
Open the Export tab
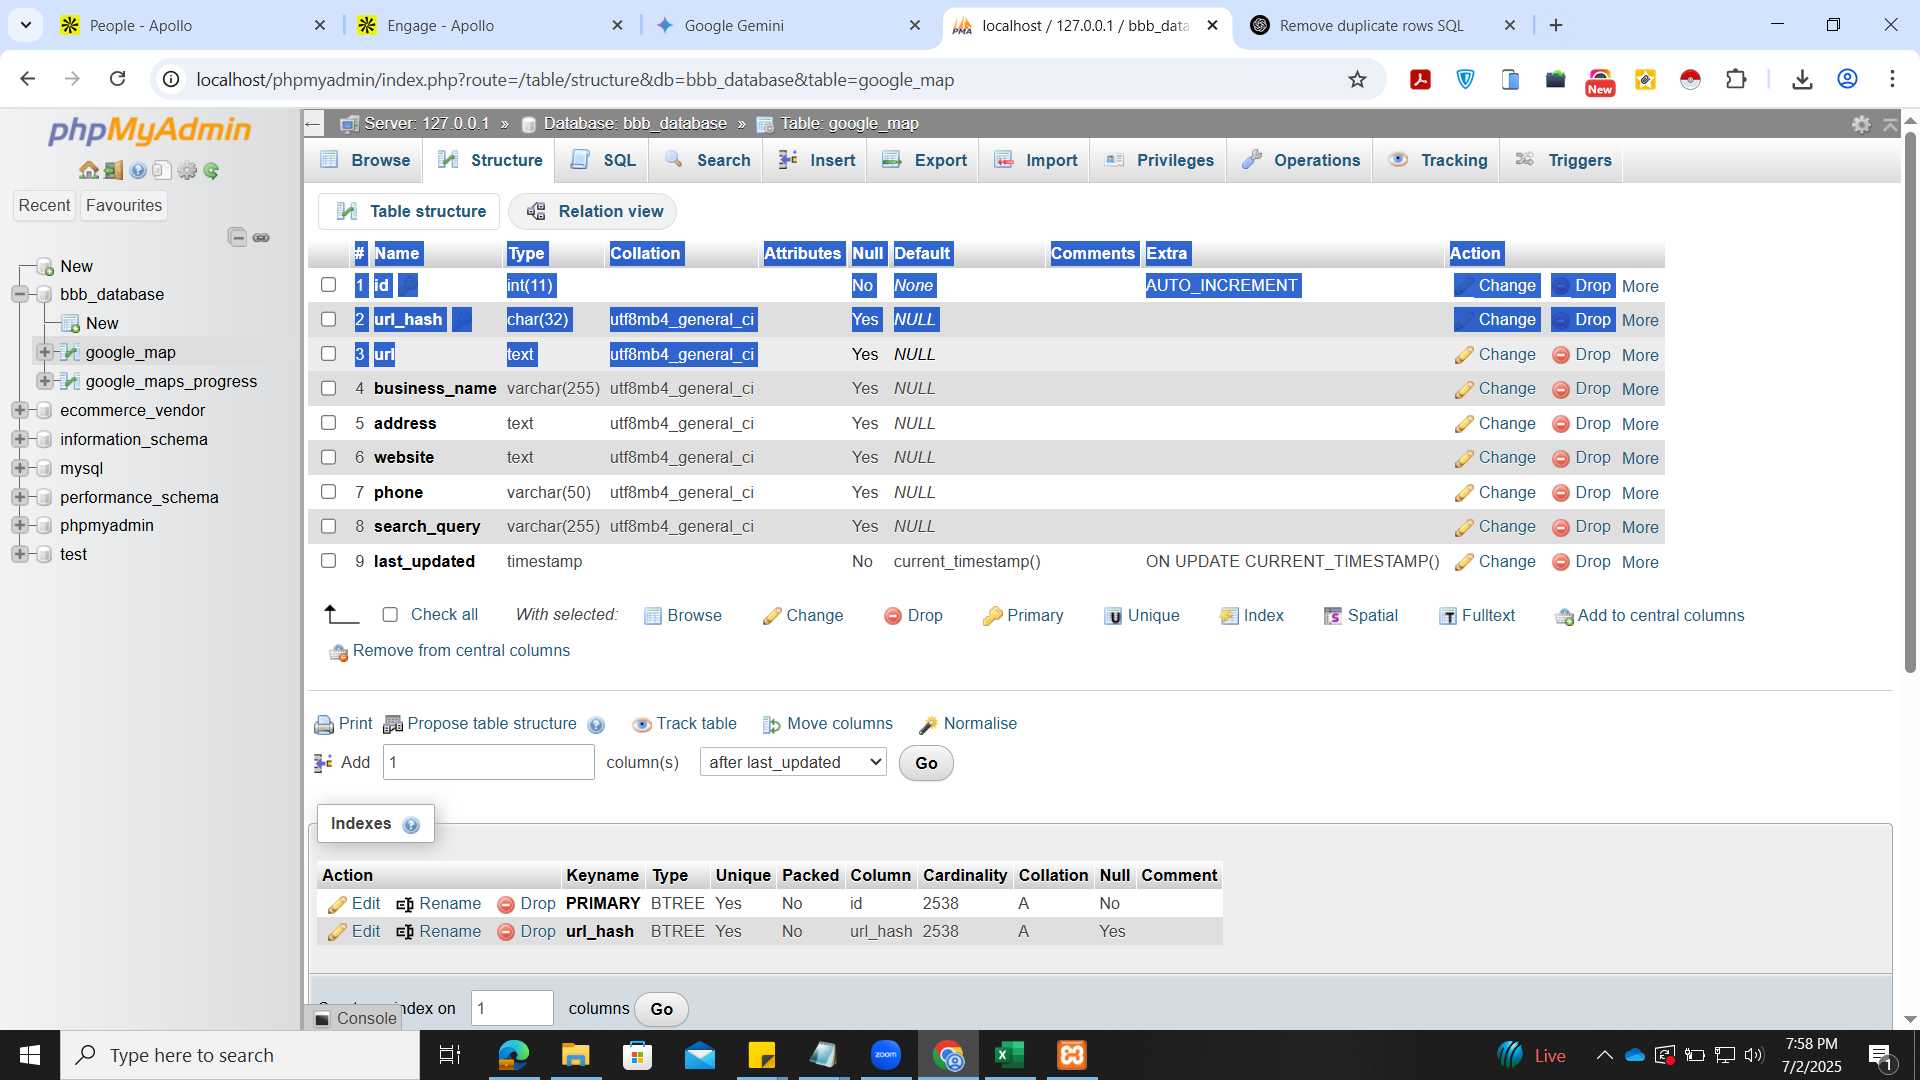click(924, 160)
